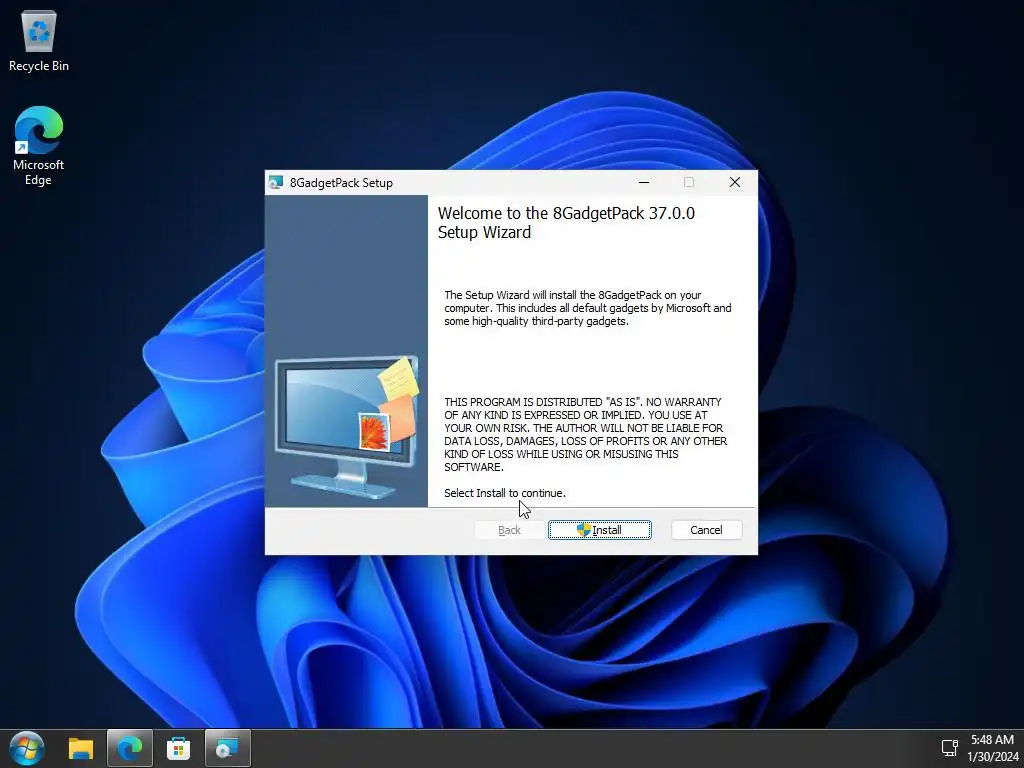Click the Install button
1024x768 pixels.
(600, 530)
